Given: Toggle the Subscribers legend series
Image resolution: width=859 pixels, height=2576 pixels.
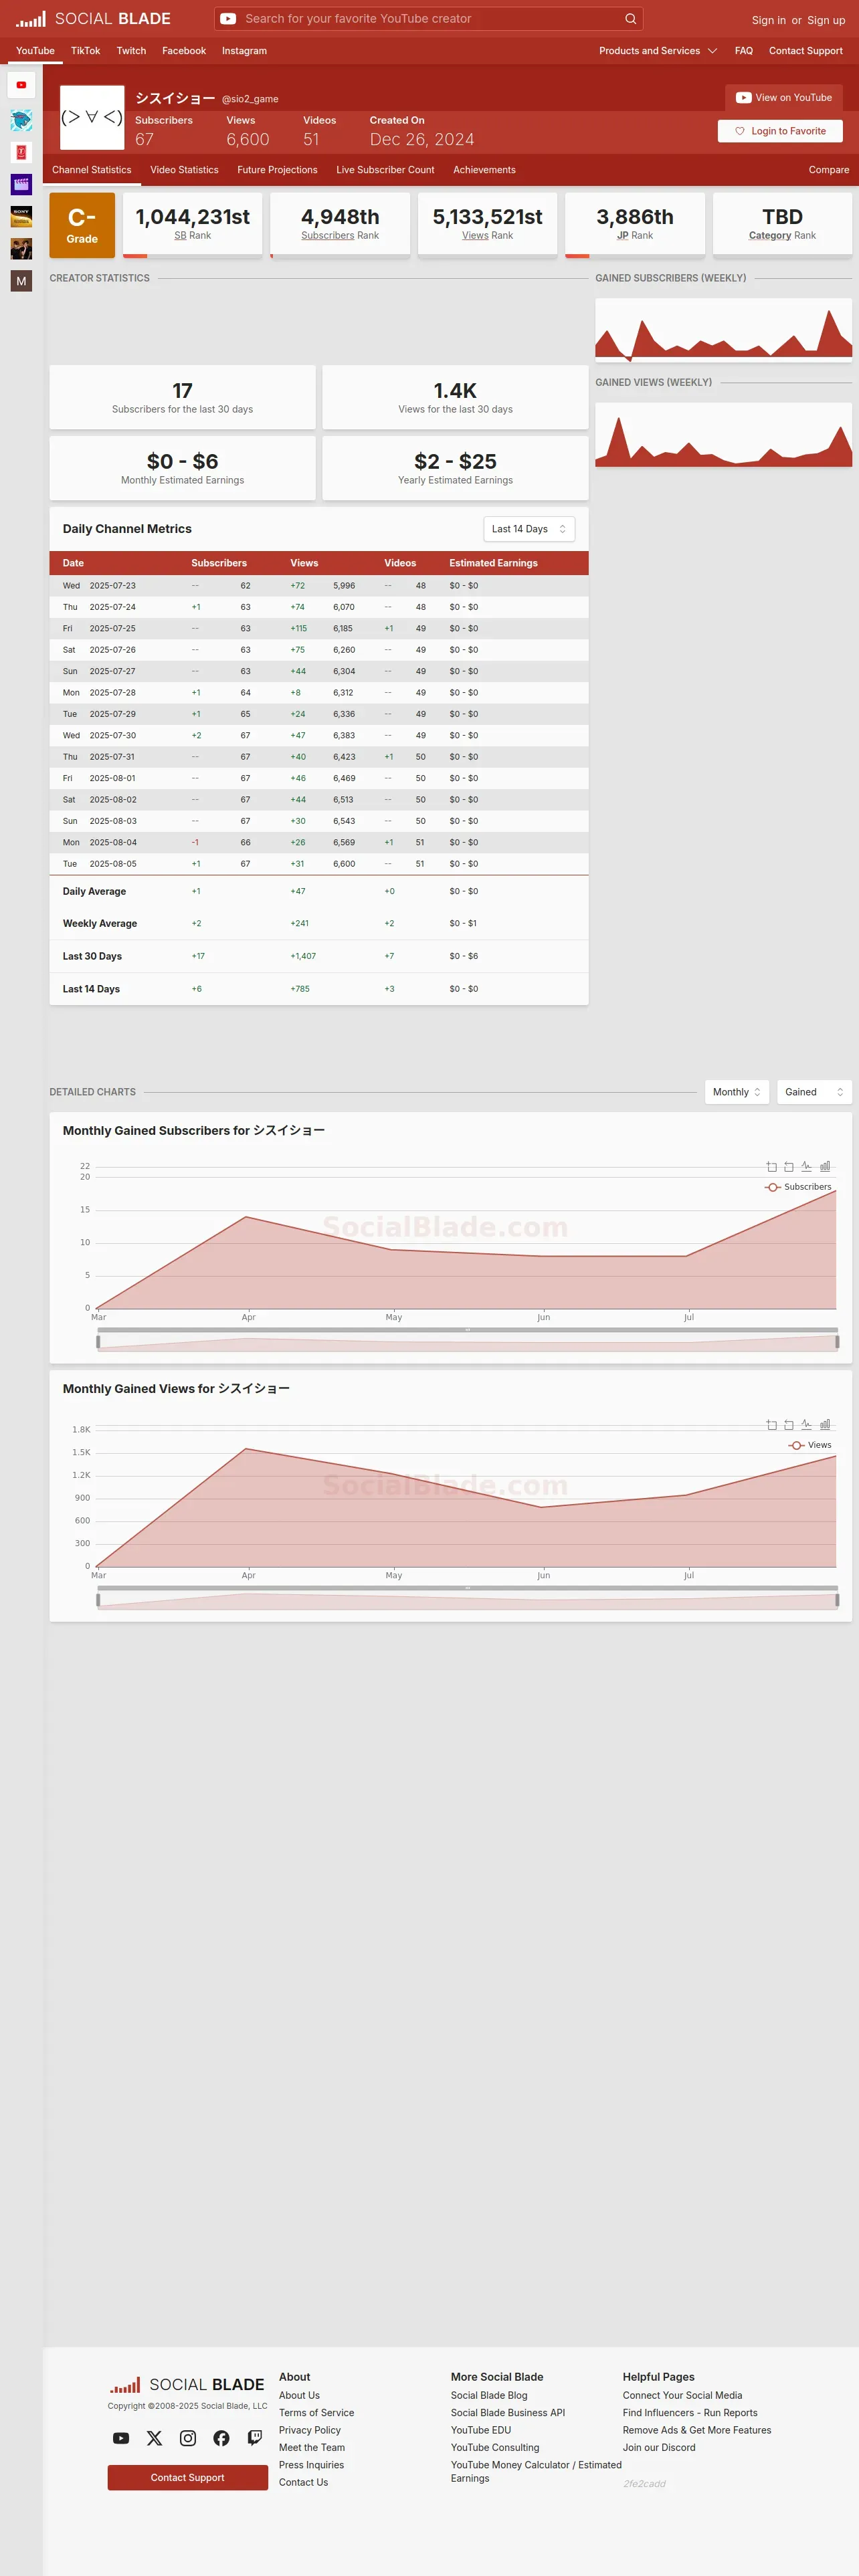Looking at the screenshot, I should pos(798,1187).
